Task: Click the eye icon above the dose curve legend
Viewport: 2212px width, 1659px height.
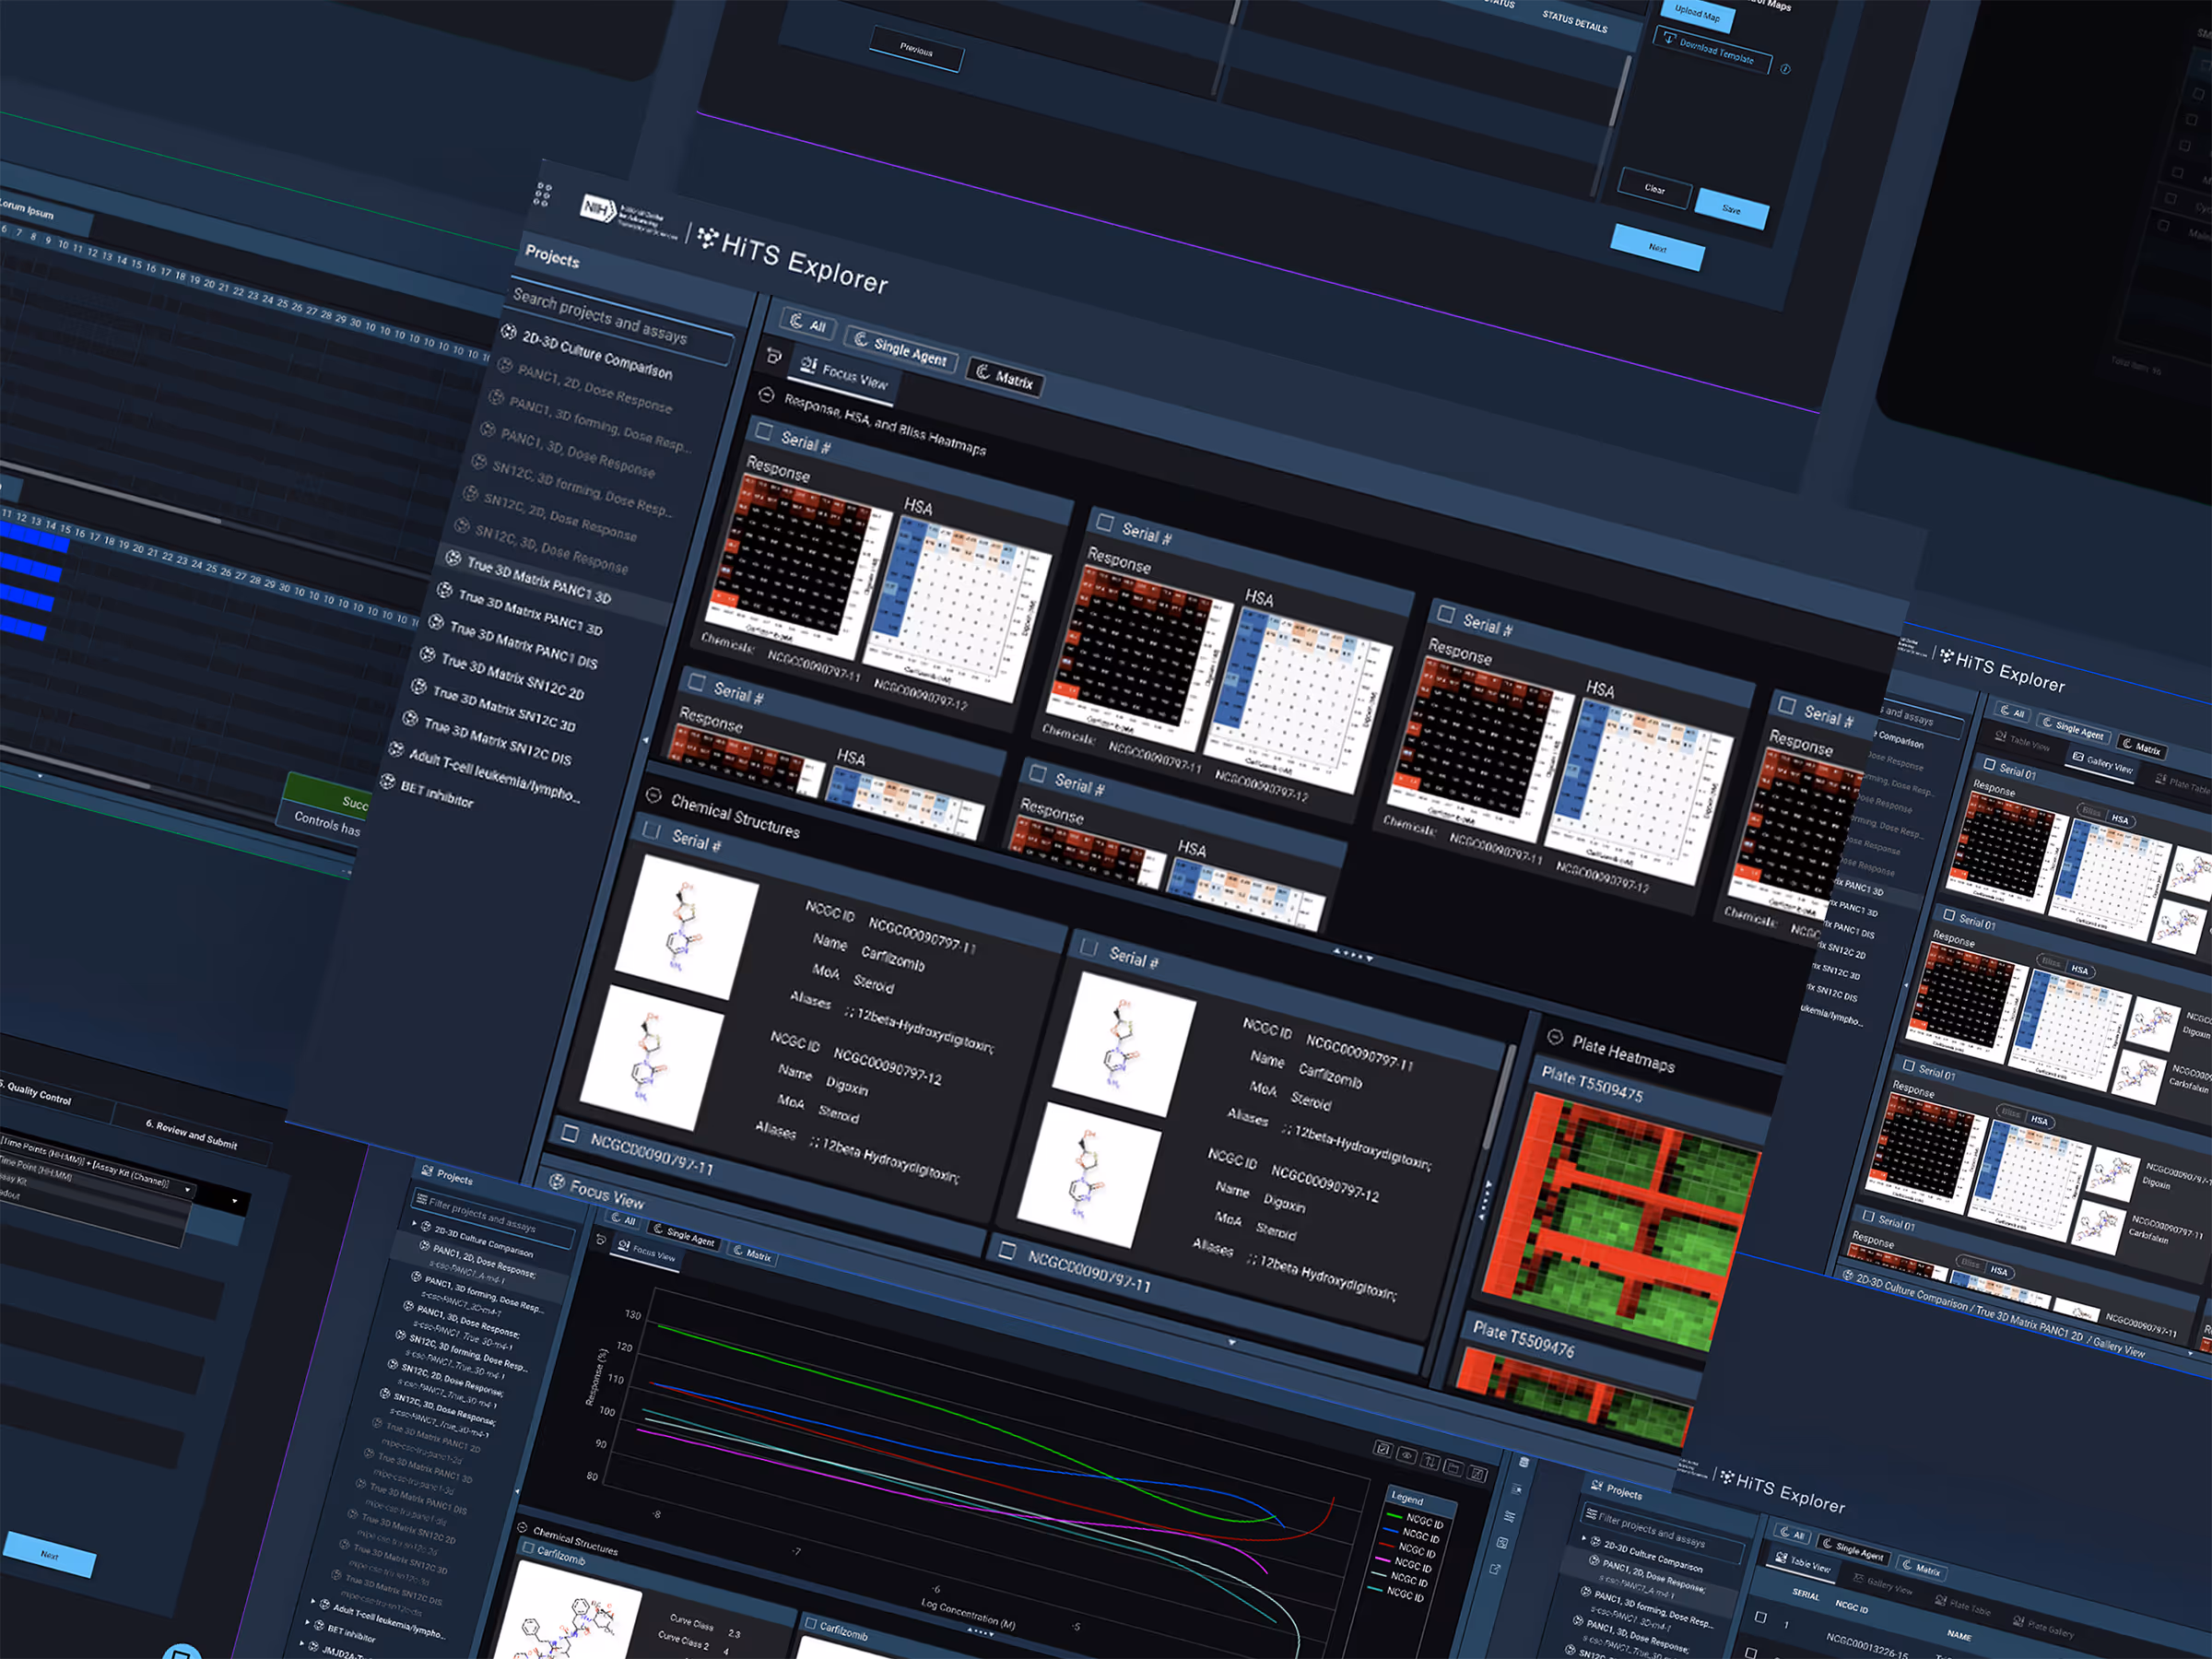Action: pos(1406,1456)
